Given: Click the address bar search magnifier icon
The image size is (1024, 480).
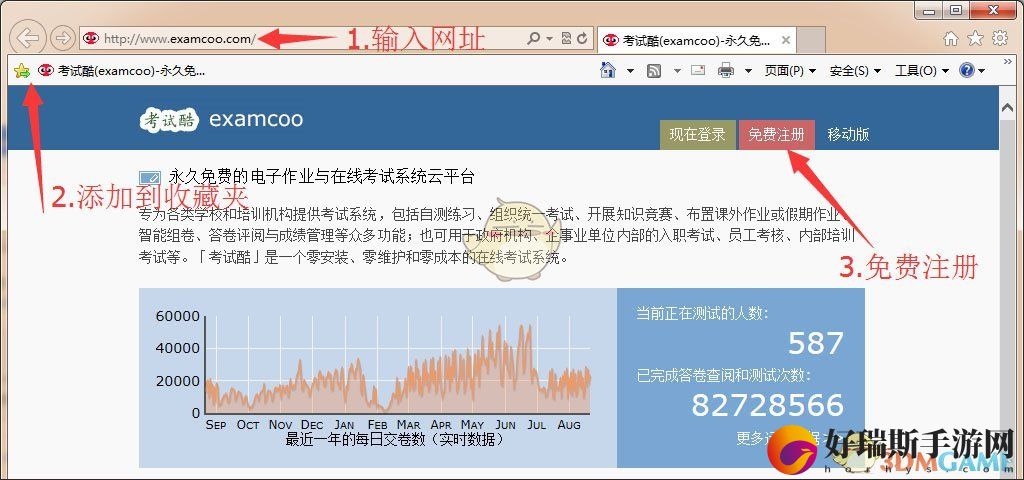Looking at the screenshot, I should pos(534,39).
